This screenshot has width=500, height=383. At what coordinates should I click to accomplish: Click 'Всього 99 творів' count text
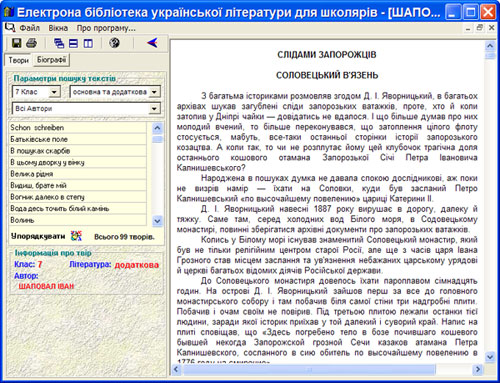tap(124, 237)
